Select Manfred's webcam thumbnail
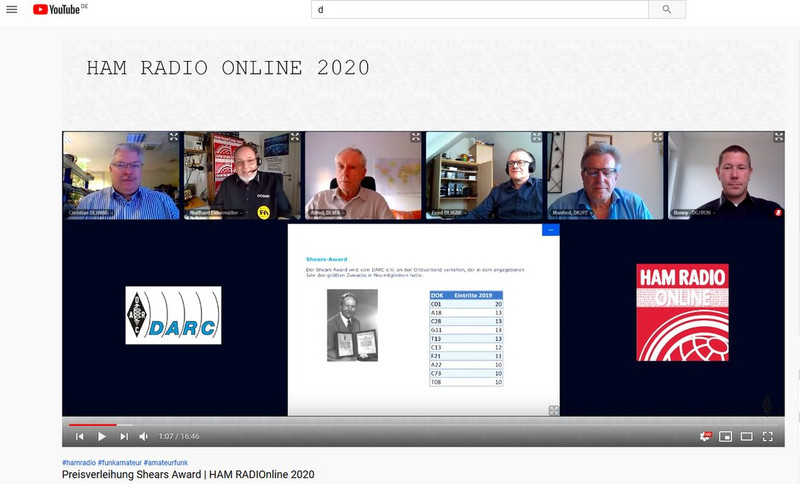The image size is (800, 484). (605, 175)
